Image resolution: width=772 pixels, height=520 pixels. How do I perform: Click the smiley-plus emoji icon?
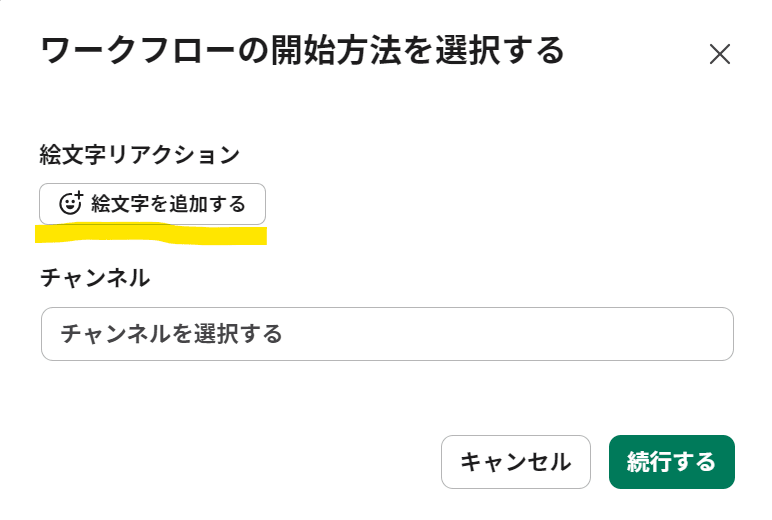click(x=71, y=203)
